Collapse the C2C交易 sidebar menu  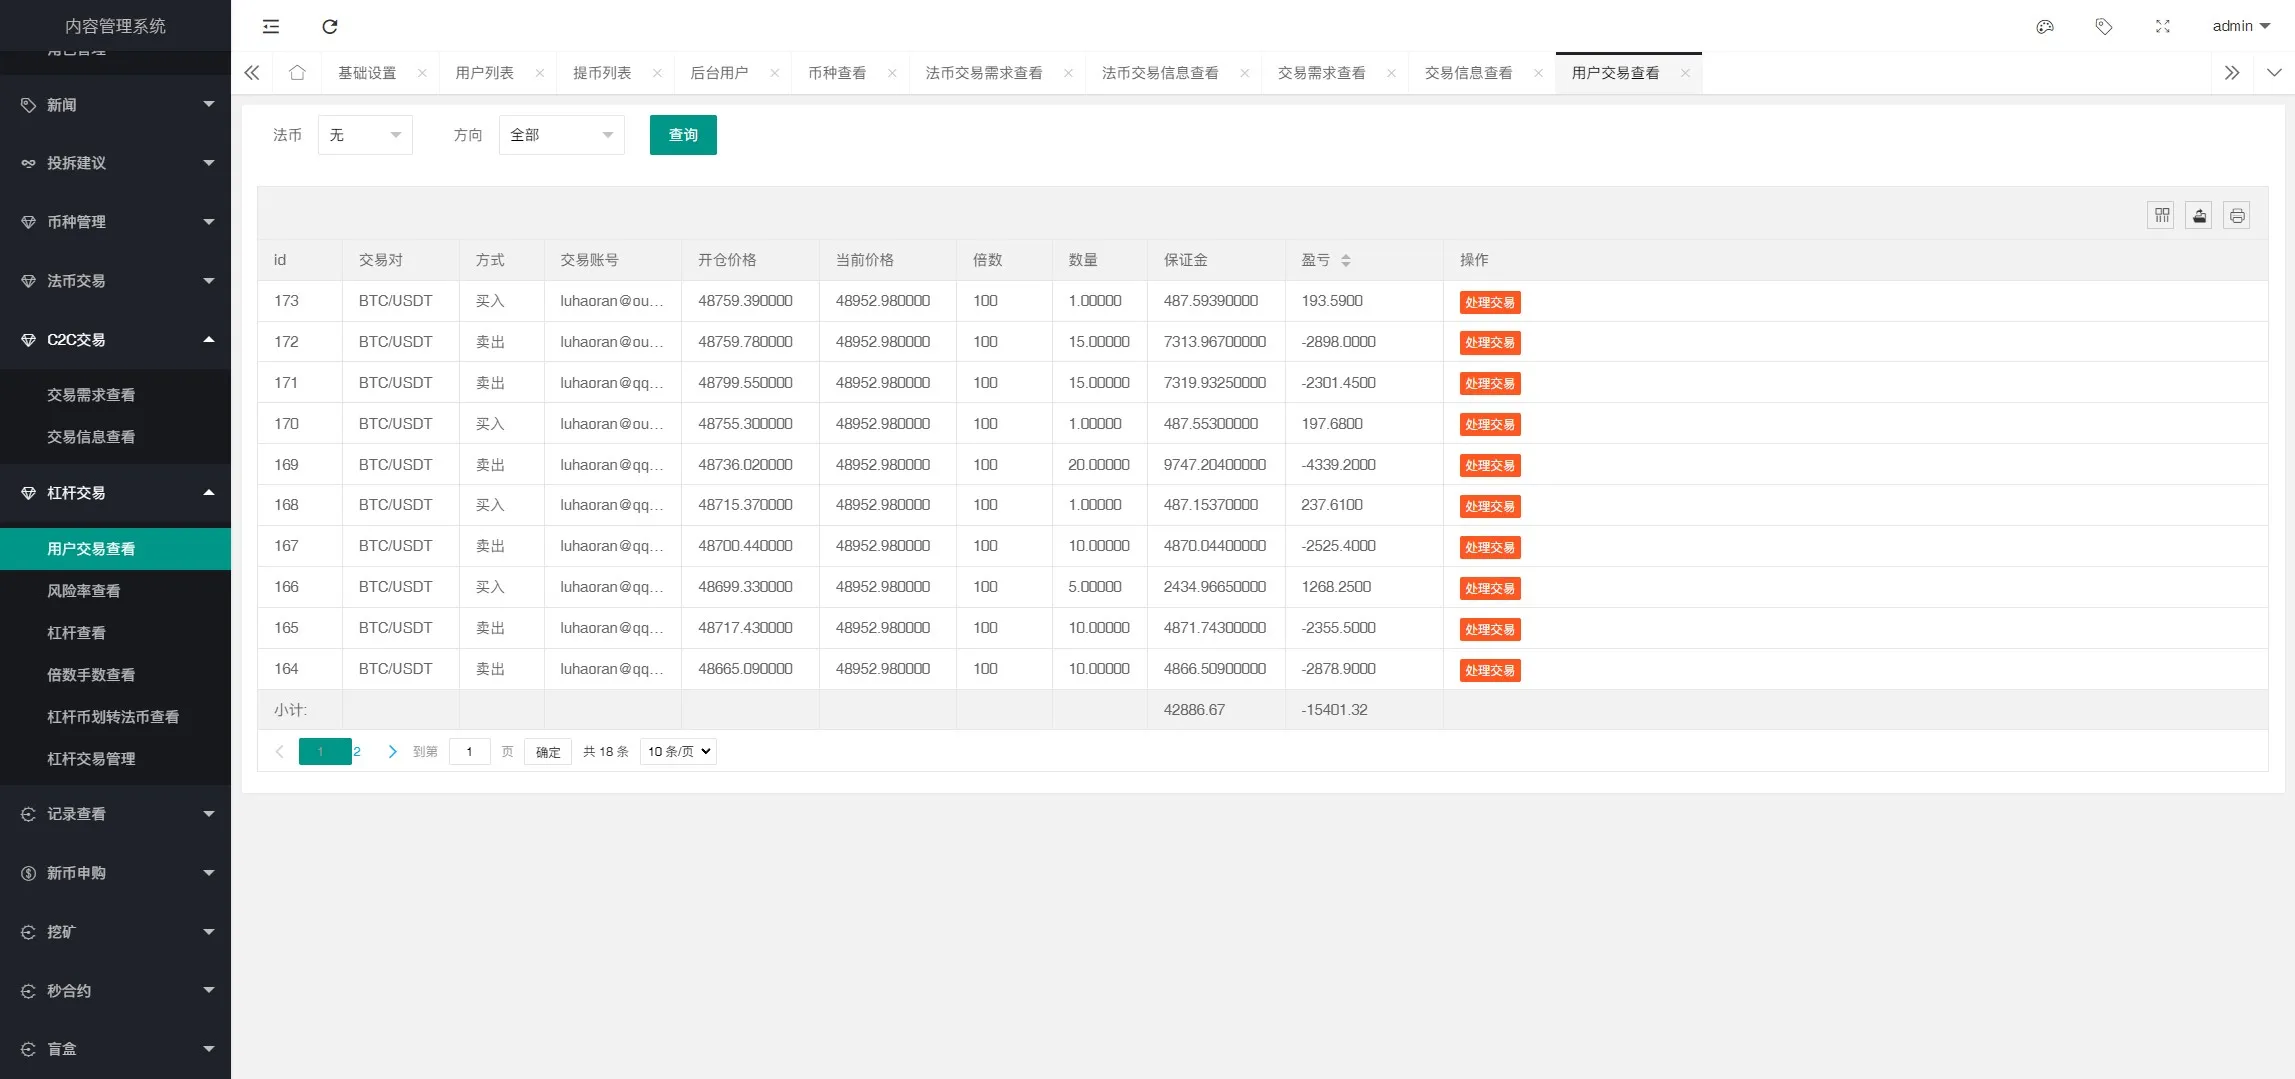click(116, 340)
